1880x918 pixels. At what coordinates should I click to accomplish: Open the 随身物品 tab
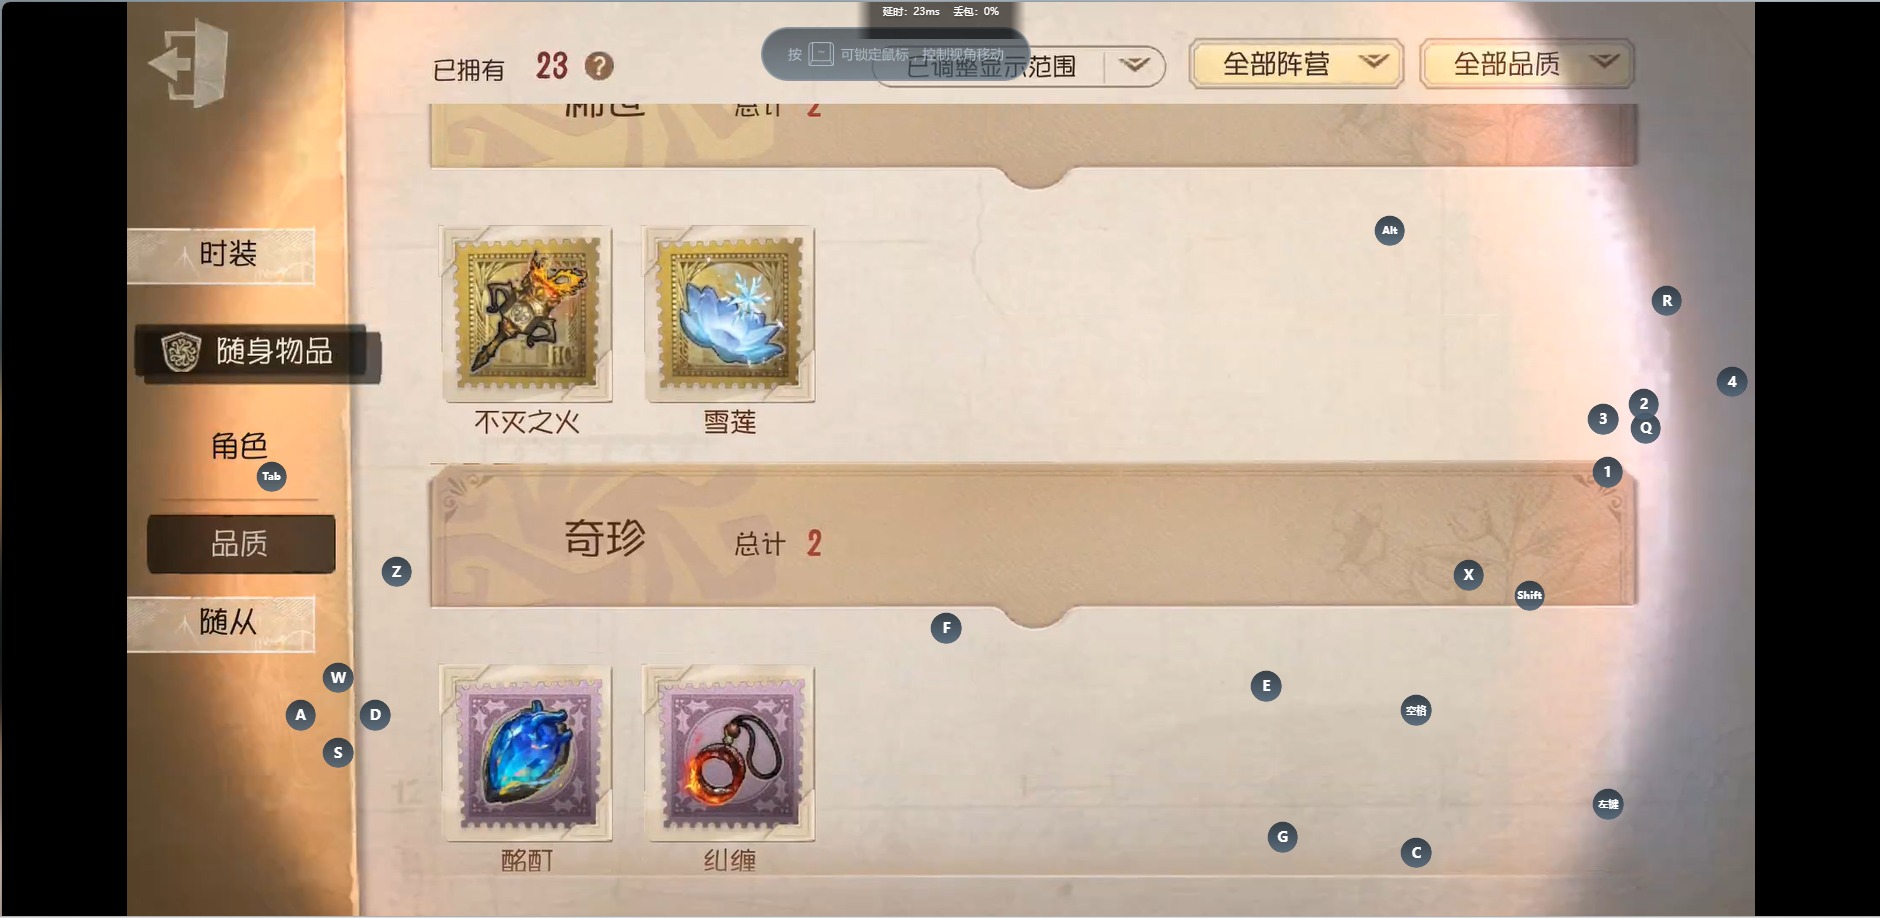click(x=258, y=352)
